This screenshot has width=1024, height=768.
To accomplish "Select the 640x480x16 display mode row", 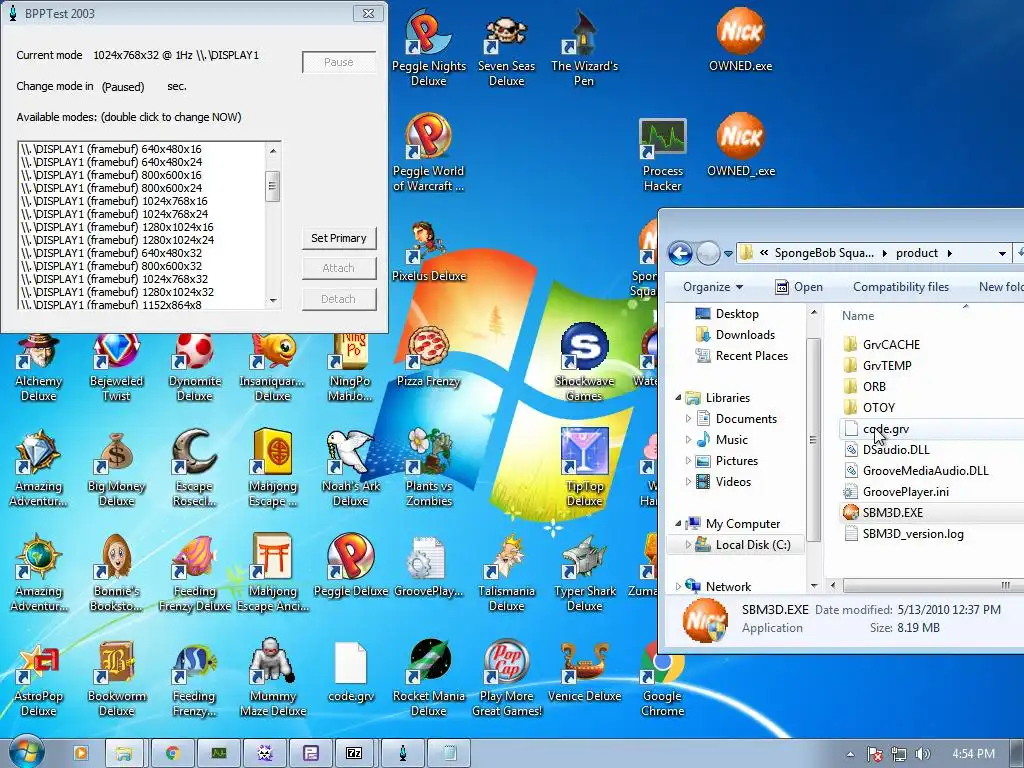I will tap(142, 149).
